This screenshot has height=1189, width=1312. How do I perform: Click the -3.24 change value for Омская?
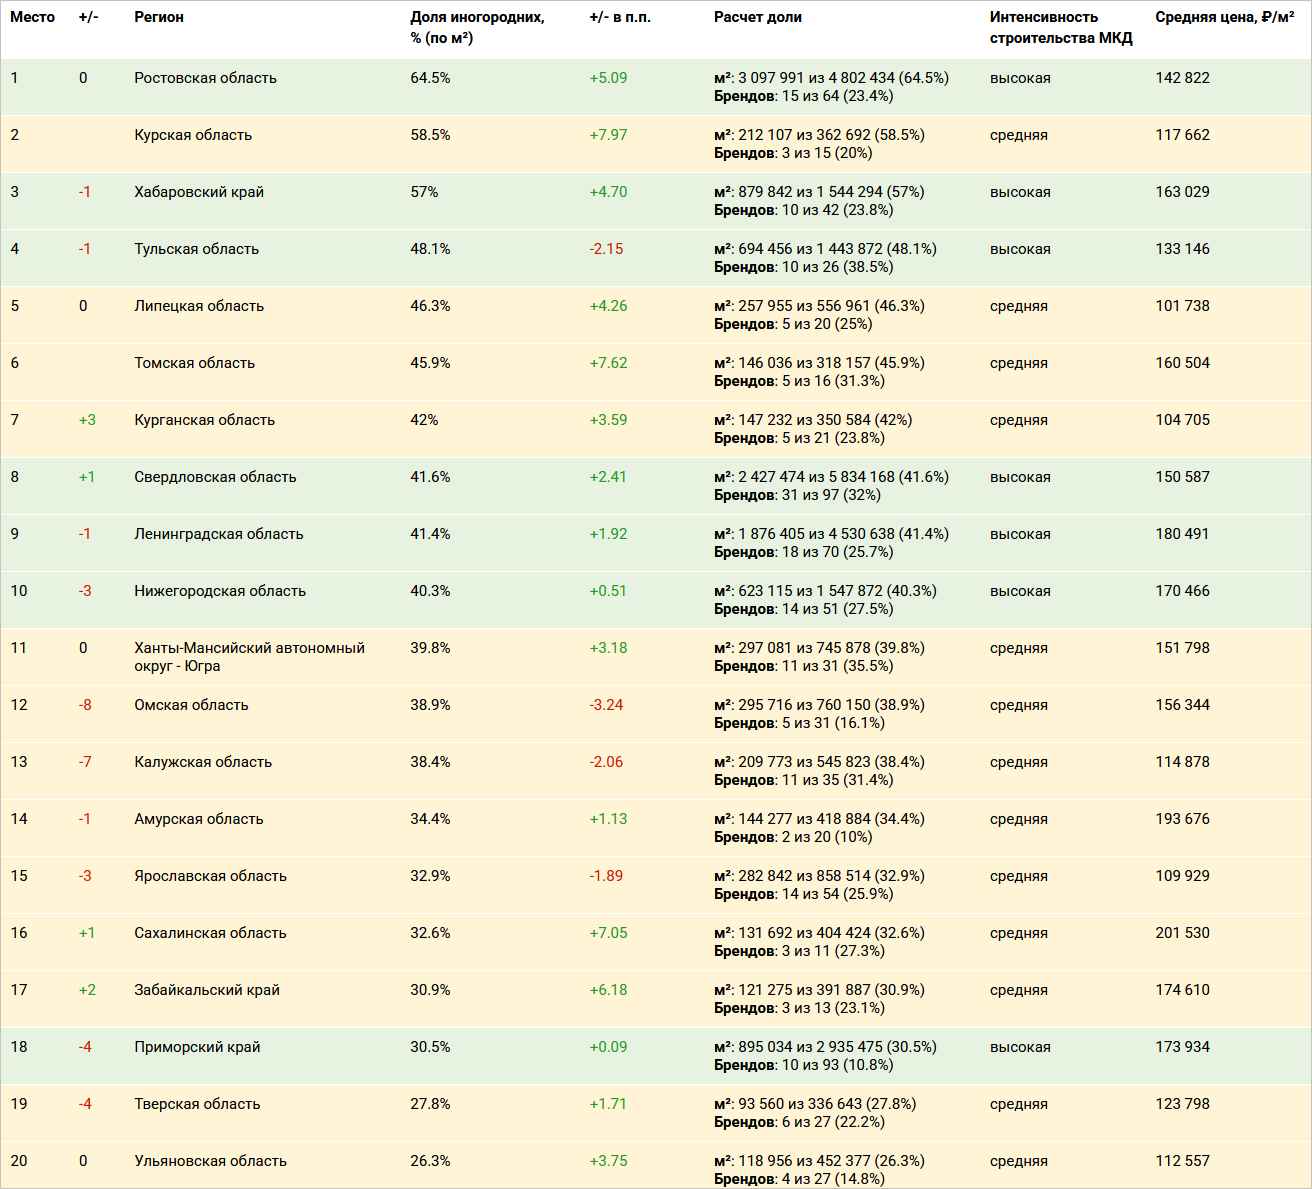pyautogui.click(x=606, y=705)
